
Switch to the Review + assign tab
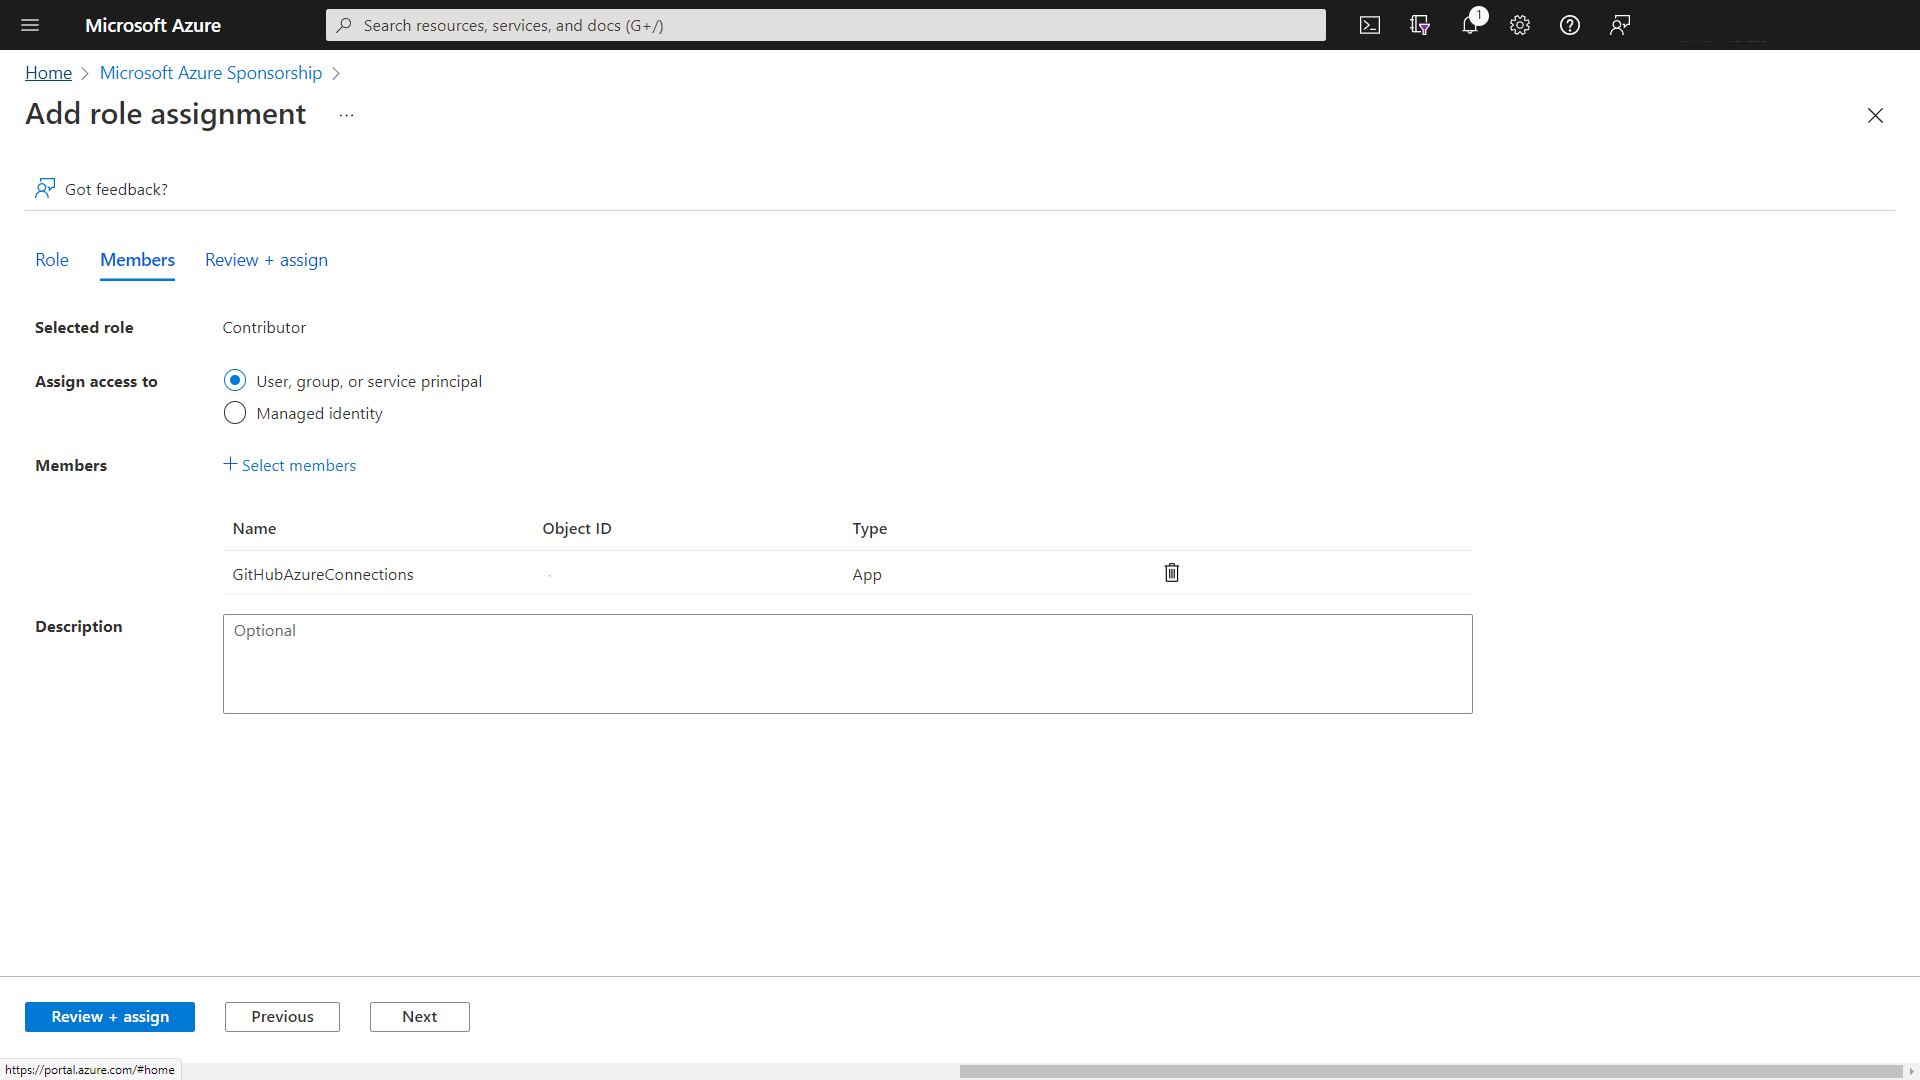point(265,259)
